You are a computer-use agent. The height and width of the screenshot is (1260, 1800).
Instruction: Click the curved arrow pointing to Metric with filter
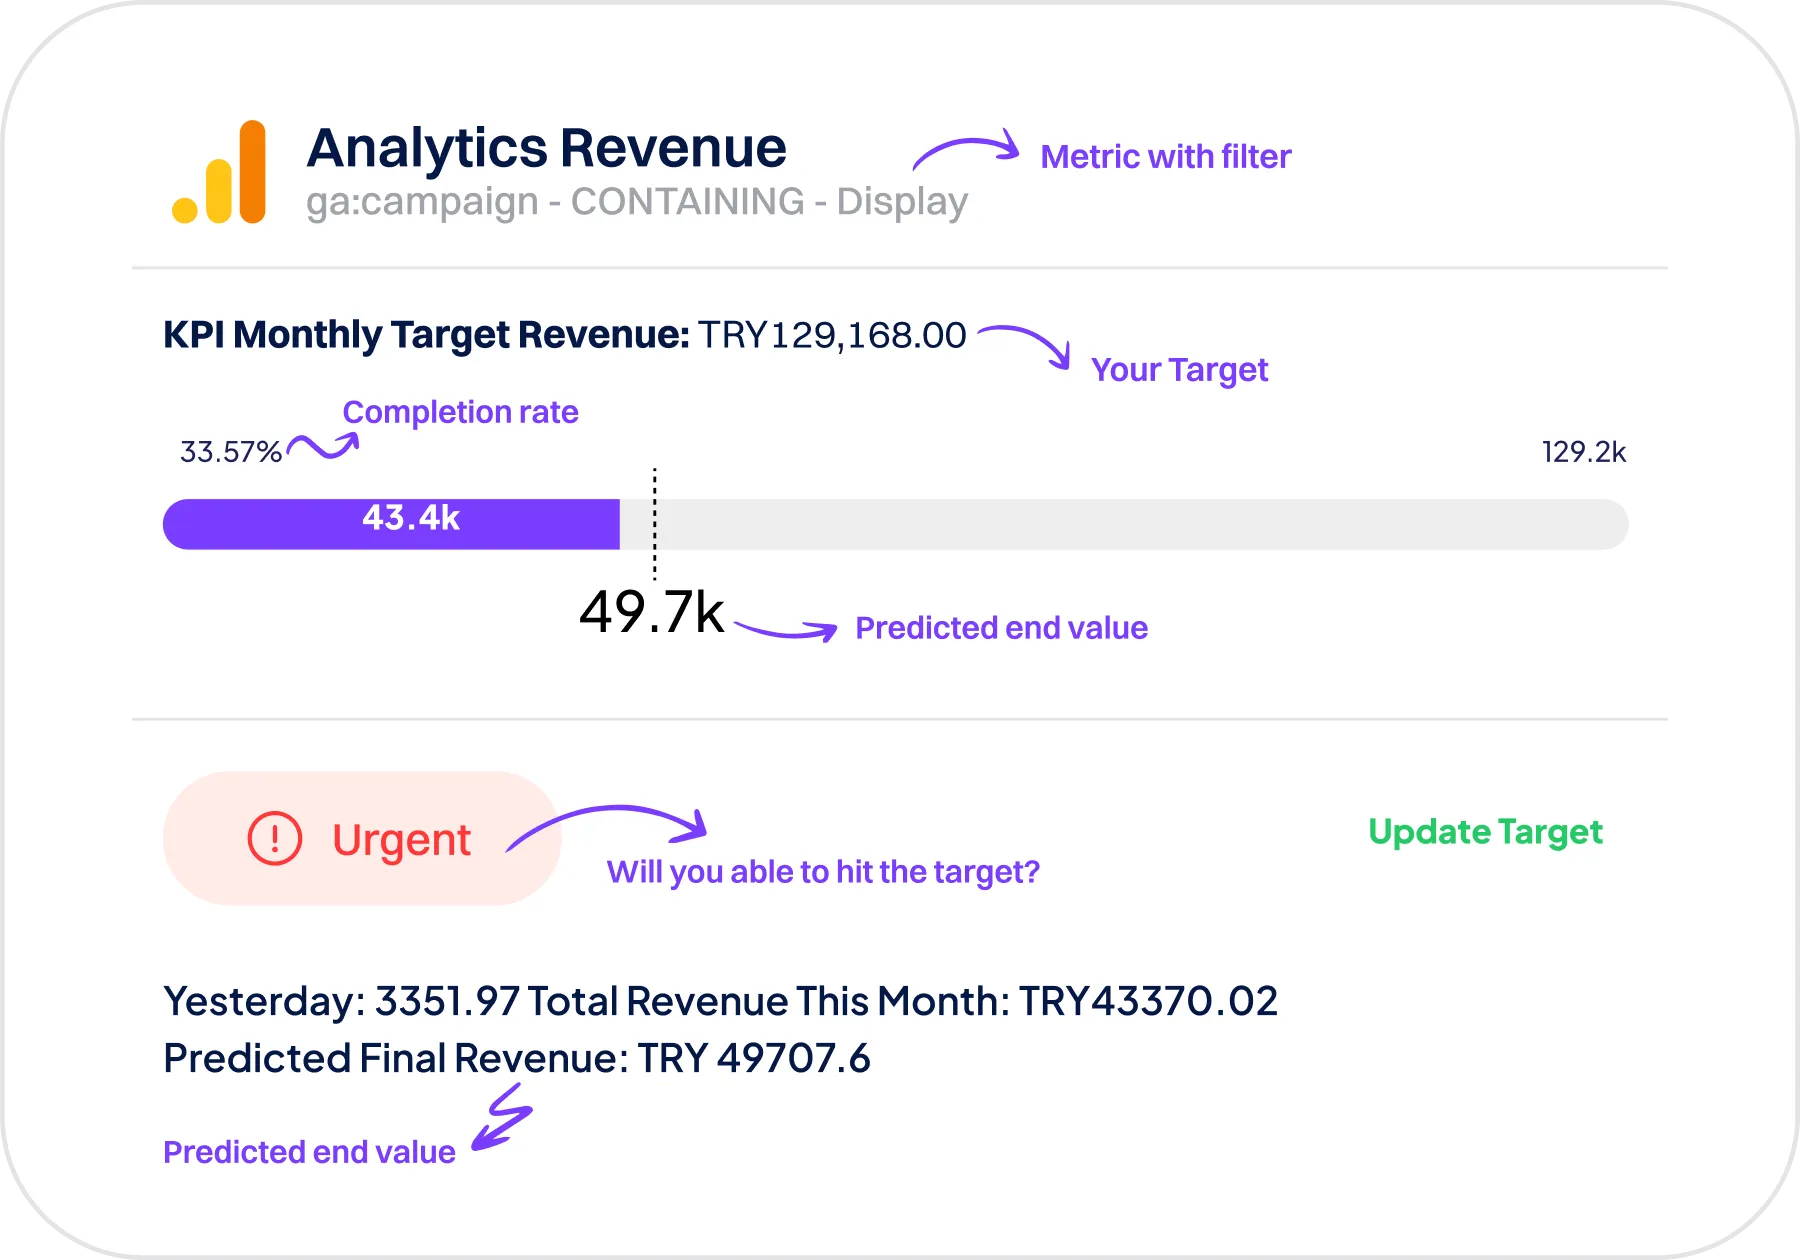(965, 150)
